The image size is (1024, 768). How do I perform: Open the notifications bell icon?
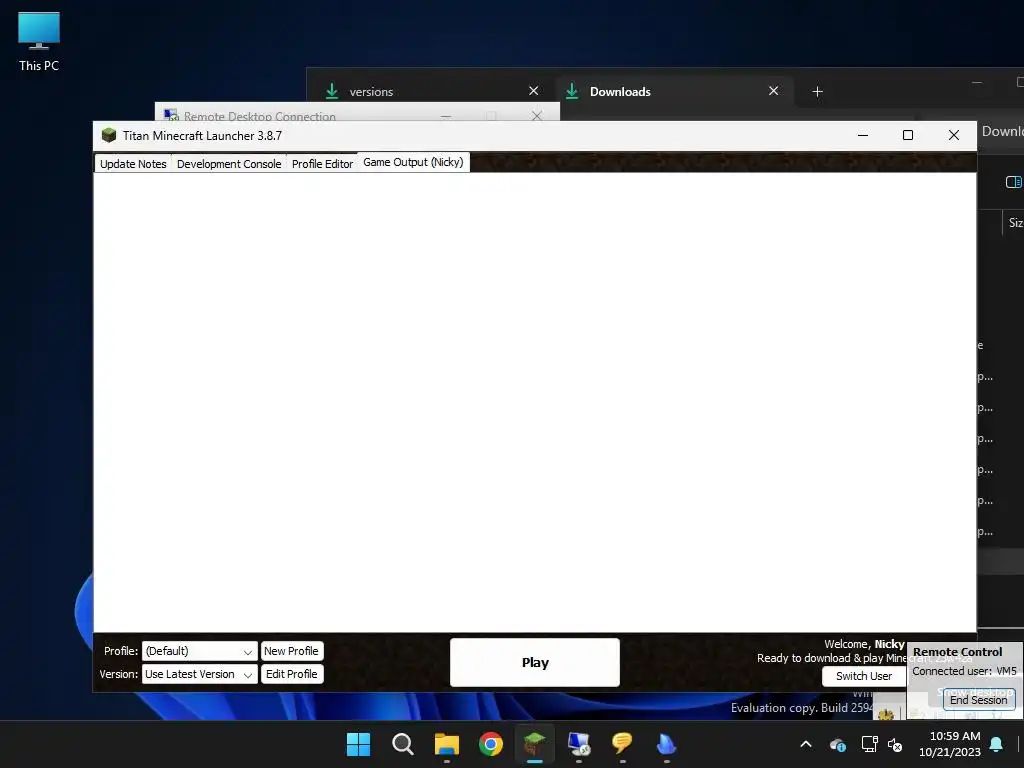pos(996,744)
